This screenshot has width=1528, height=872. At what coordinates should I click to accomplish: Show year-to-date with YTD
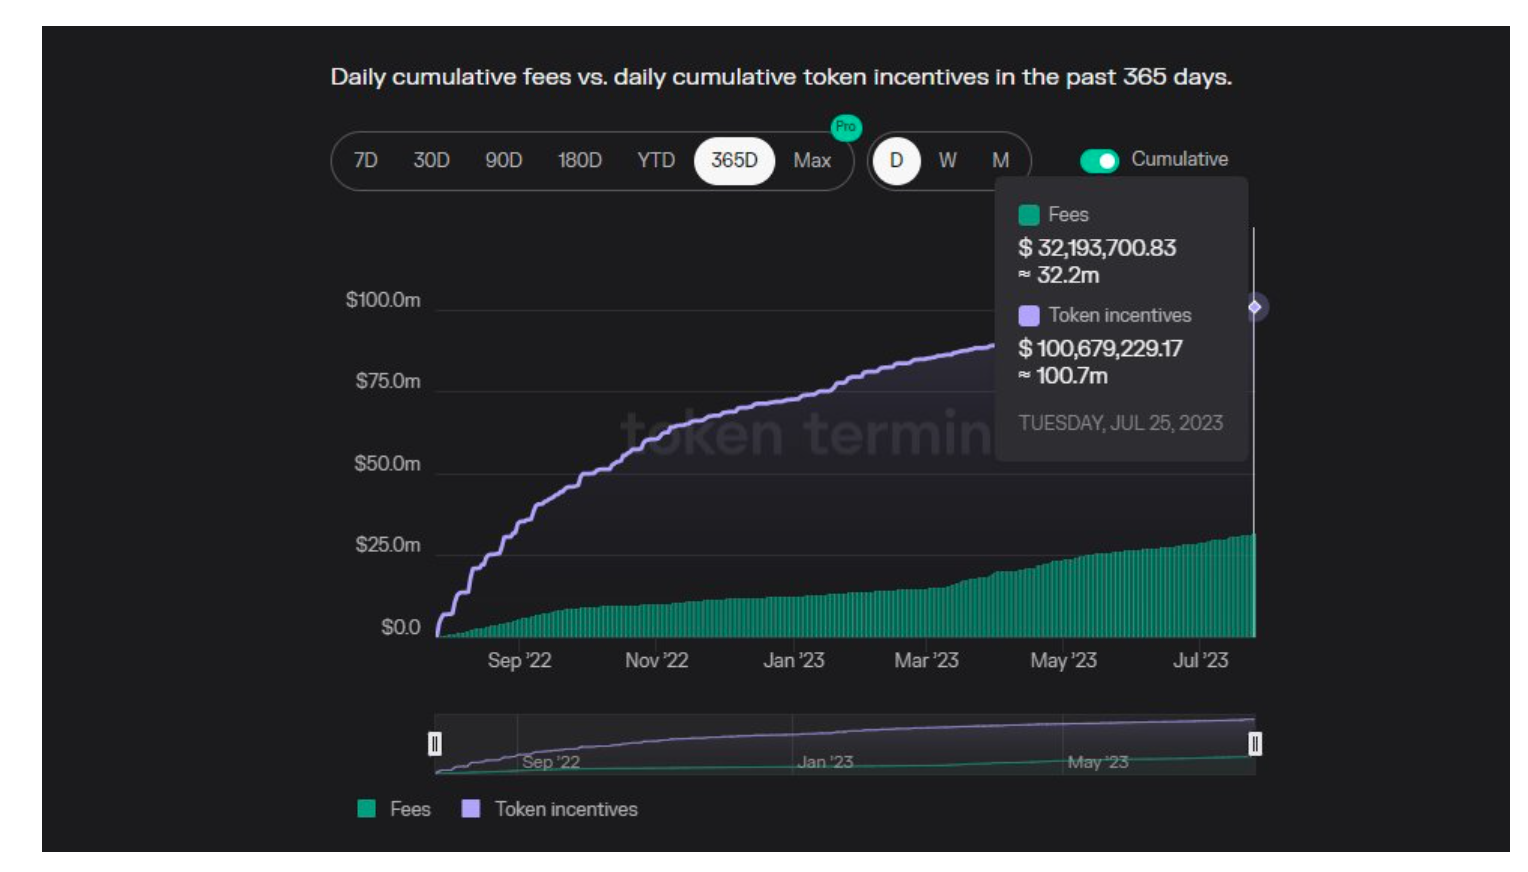click(x=656, y=160)
